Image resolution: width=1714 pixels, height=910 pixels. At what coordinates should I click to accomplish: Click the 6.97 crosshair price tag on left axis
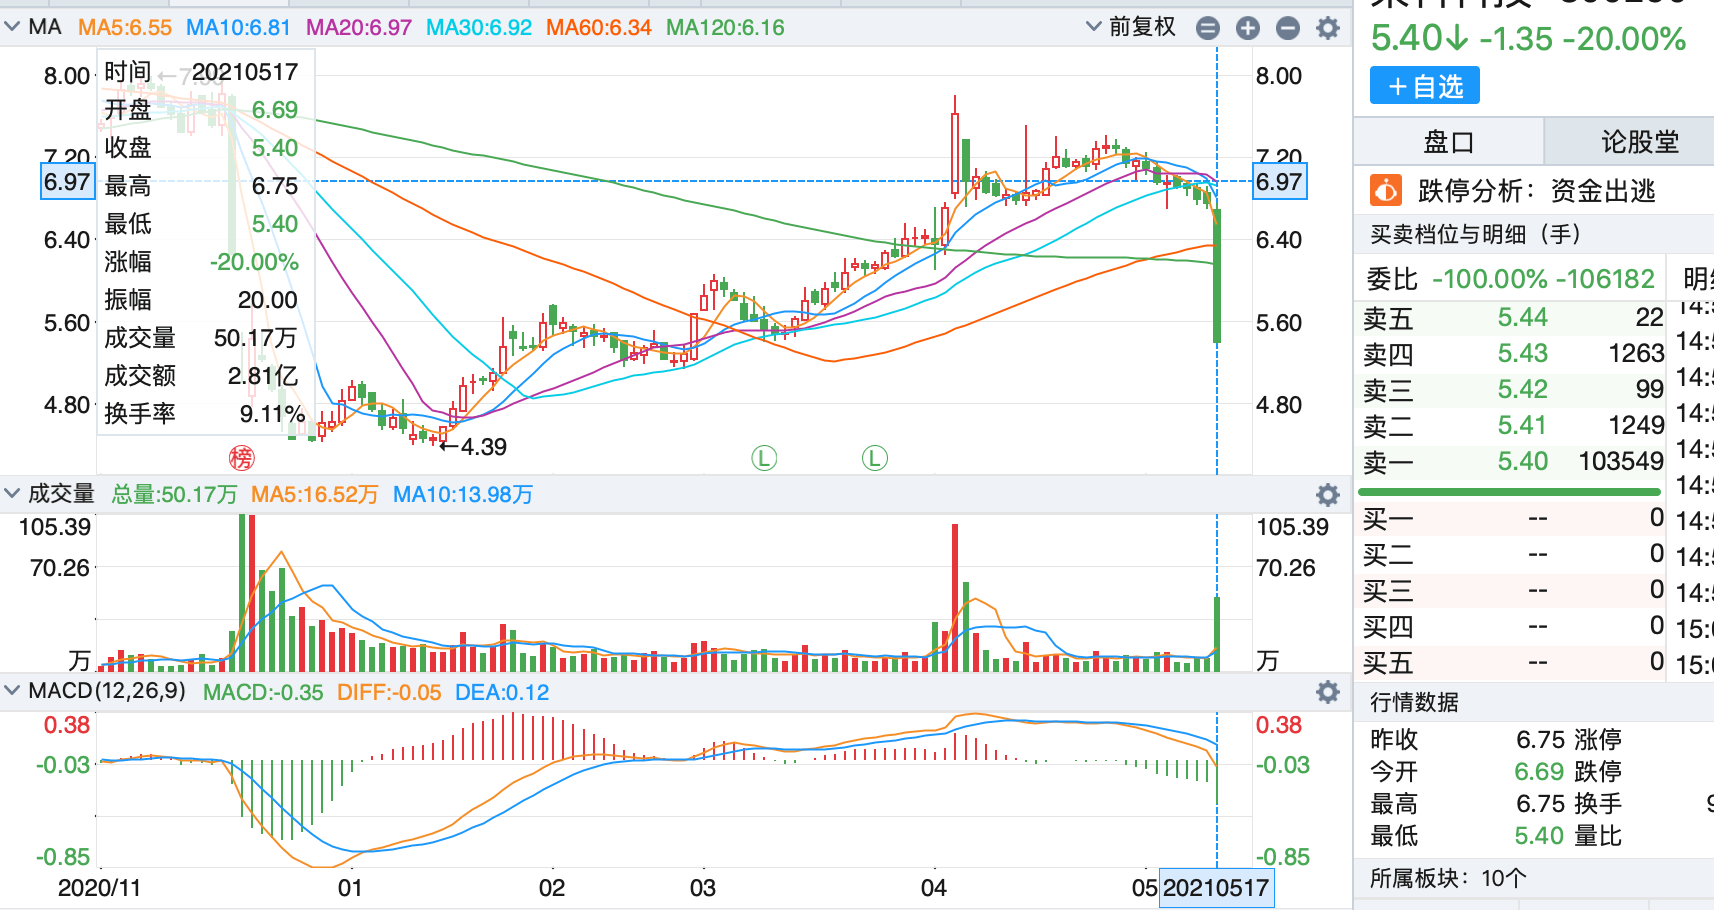pos(67,182)
